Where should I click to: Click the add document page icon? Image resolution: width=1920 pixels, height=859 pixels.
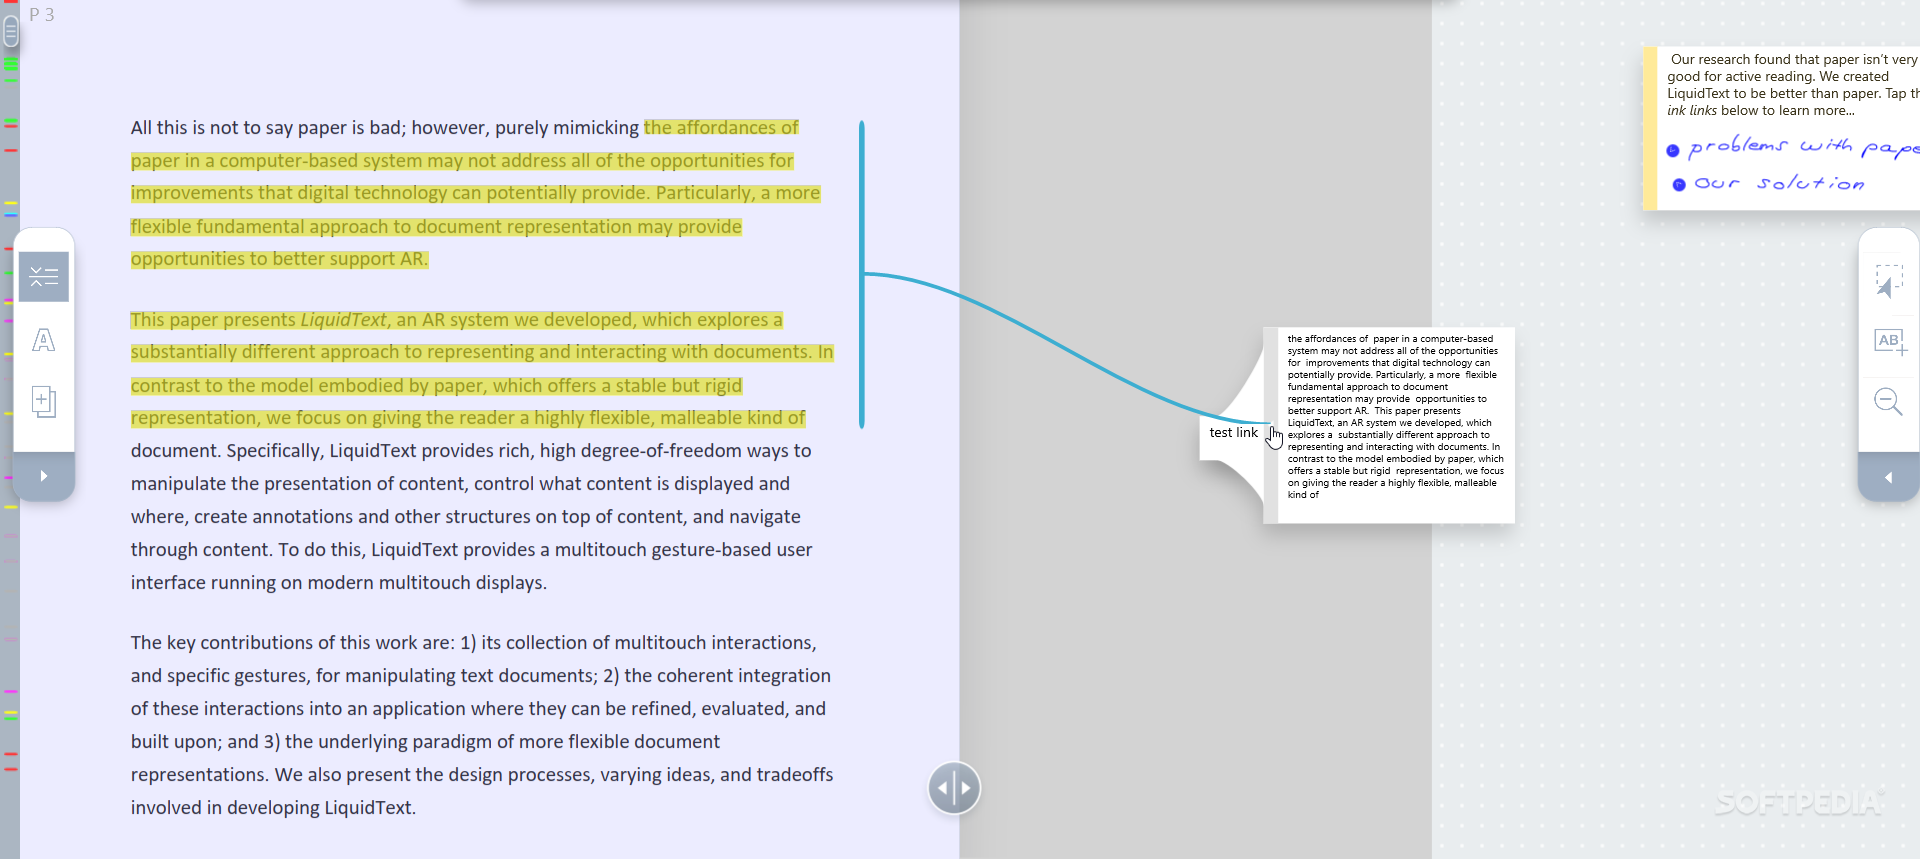tap(43, 402)
